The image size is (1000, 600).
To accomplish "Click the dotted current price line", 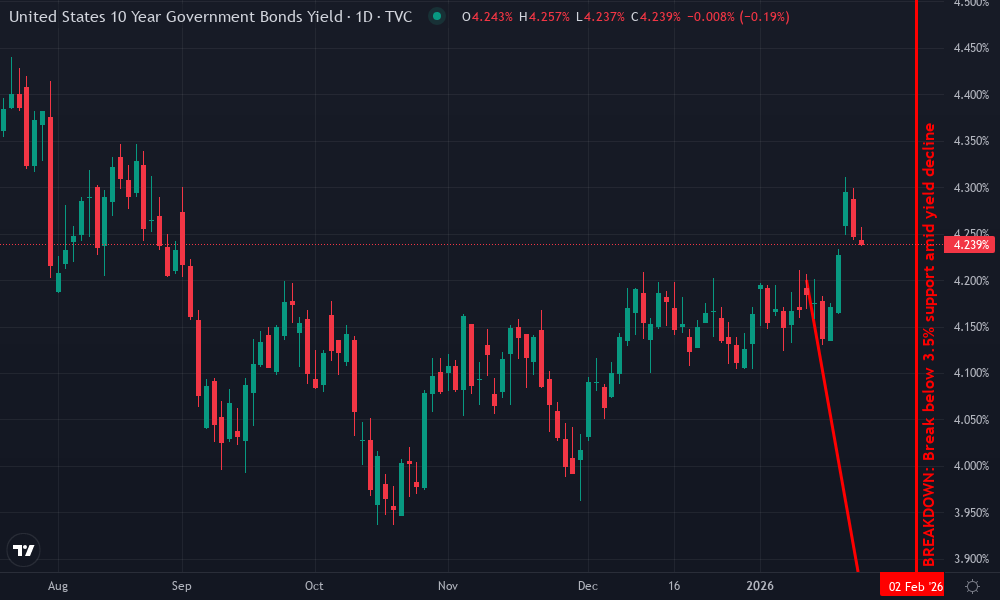I will click(x=500, y=242).
